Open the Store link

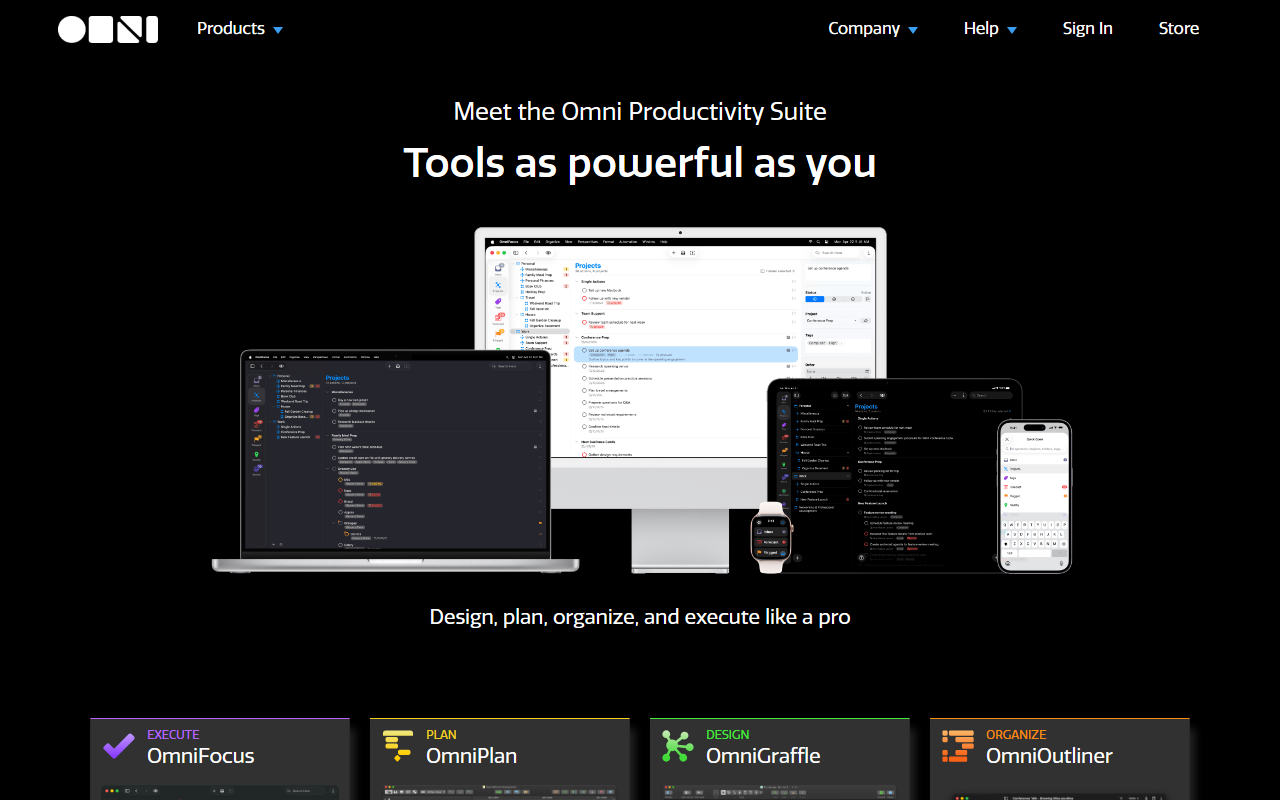pyautogui.click(x=1178, y=29)
